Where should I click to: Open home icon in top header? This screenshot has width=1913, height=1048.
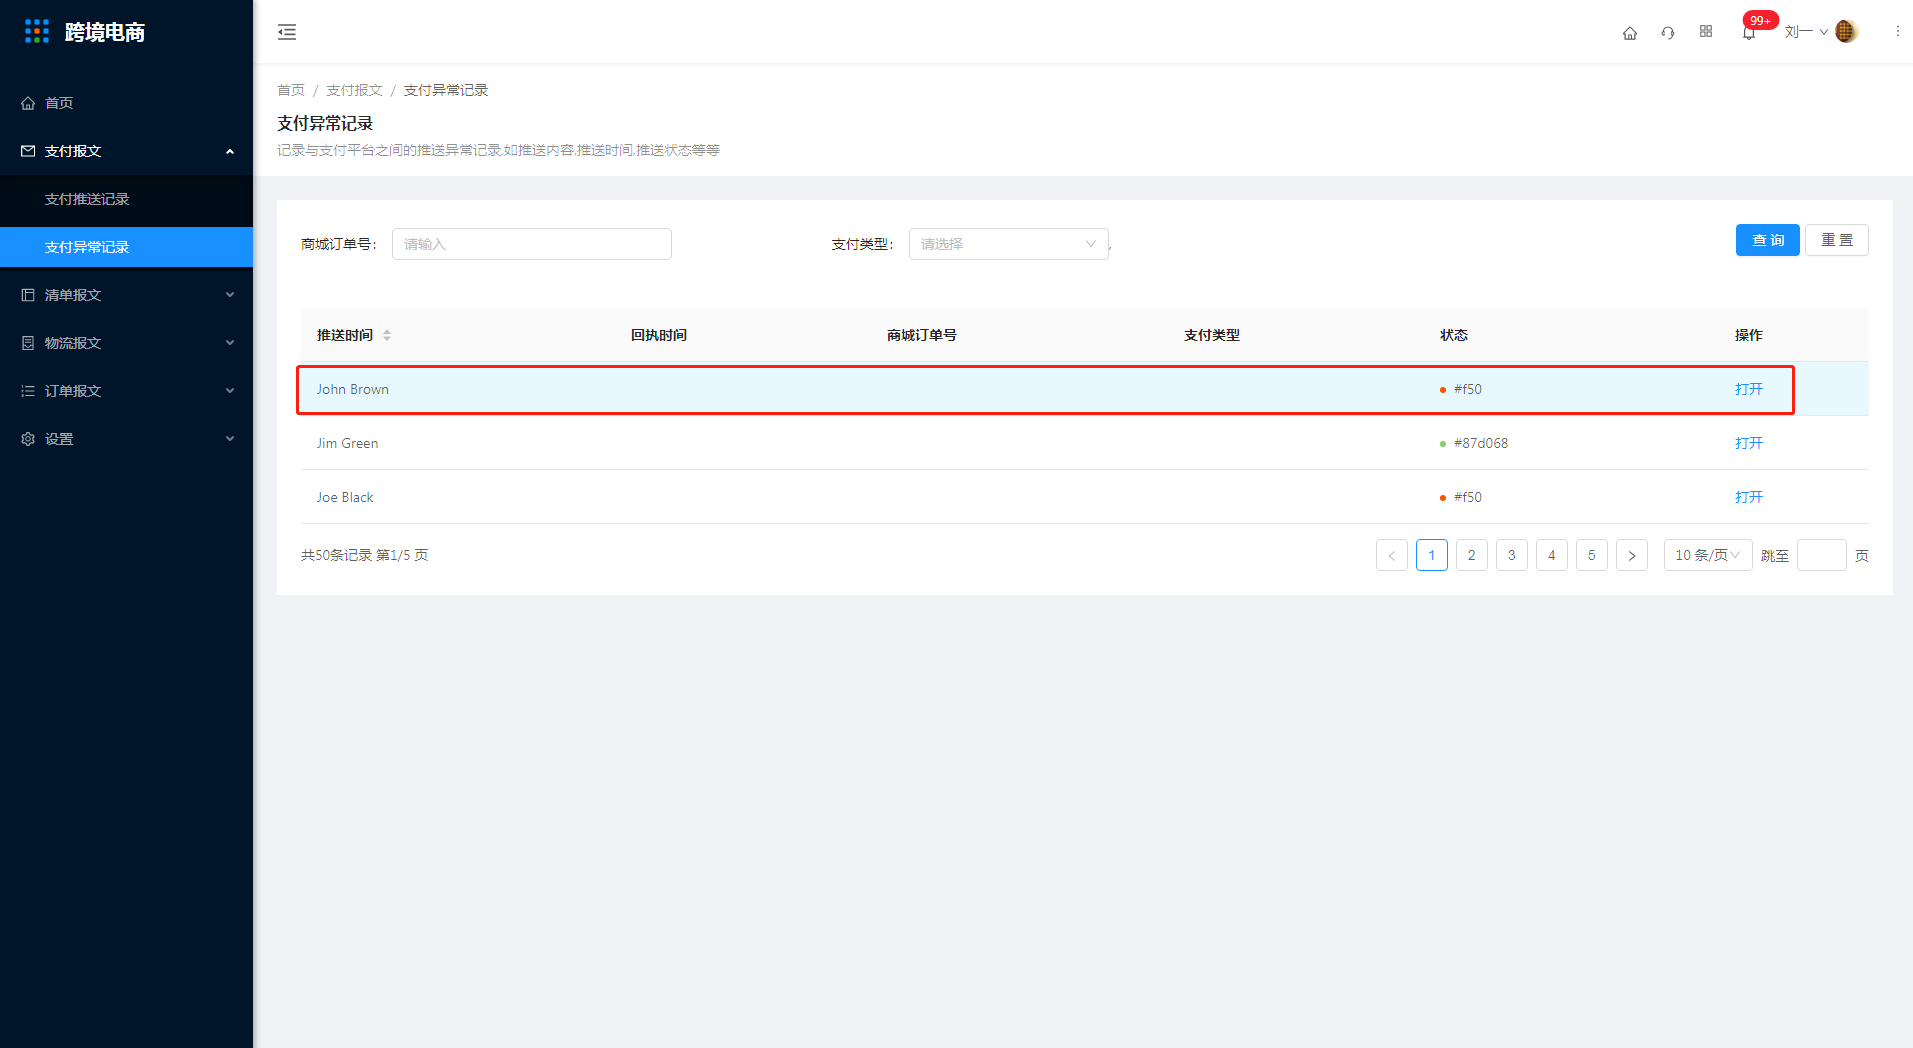tap(1630, 32)
